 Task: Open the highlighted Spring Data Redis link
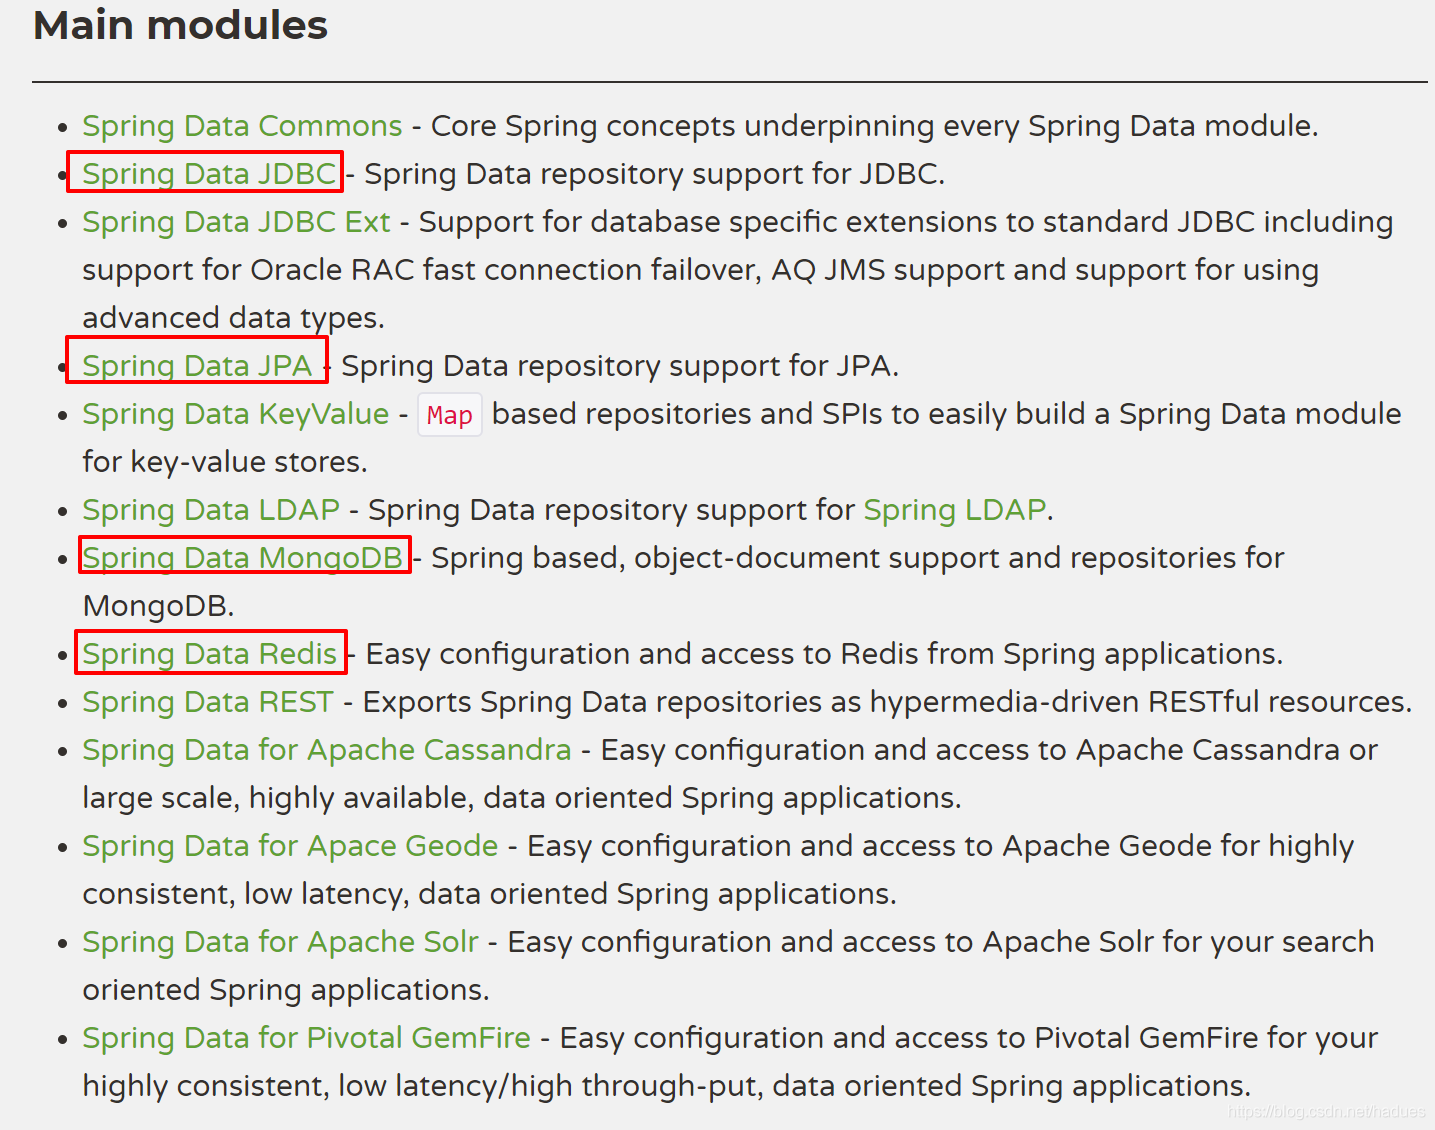[x=209, y=653]
